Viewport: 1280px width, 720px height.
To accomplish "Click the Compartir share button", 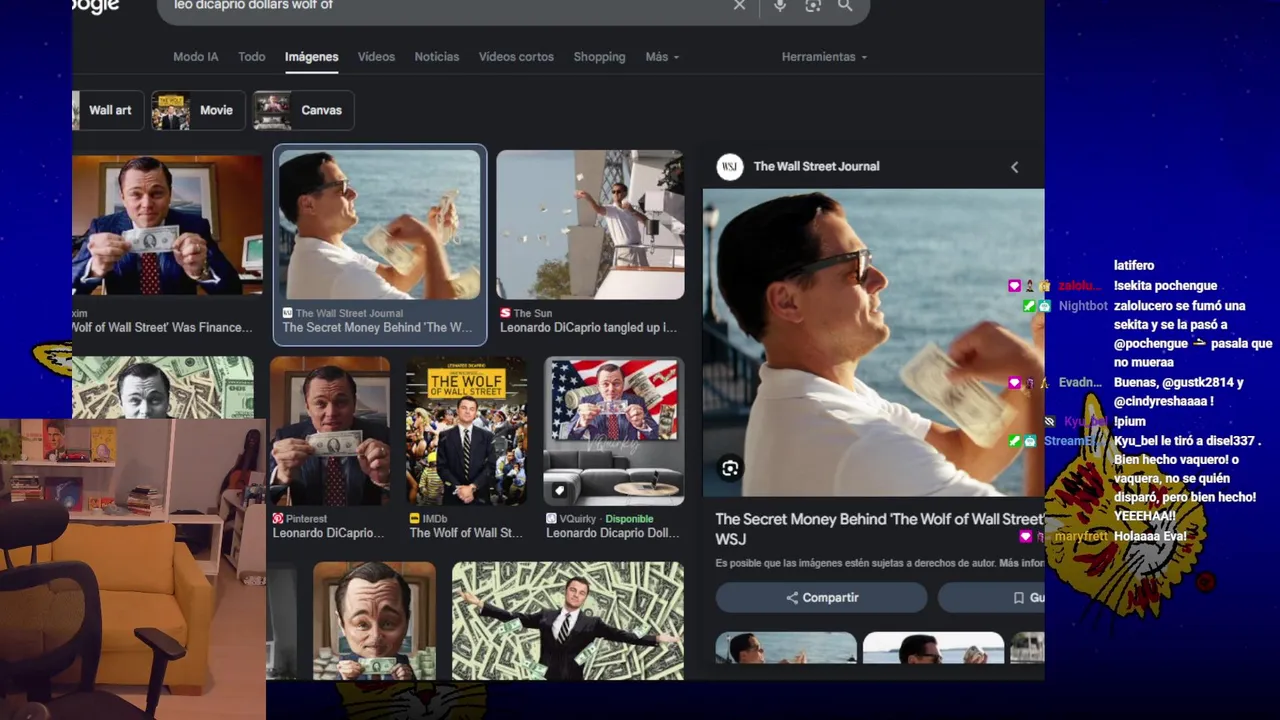I will 822,597.
